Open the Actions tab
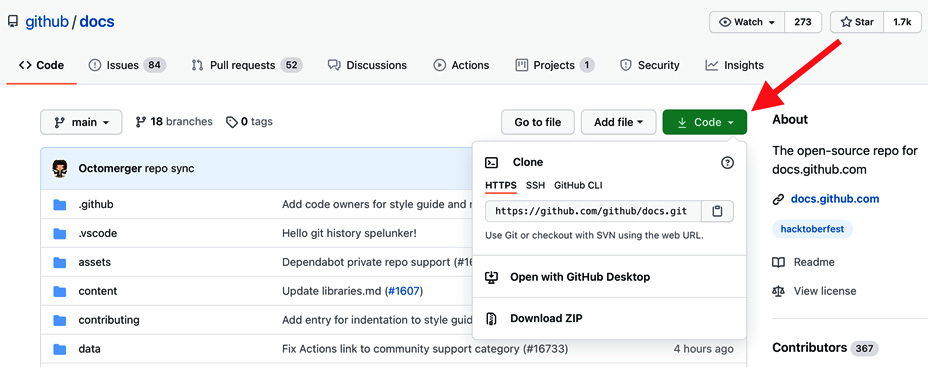The image size is (928, 367). 461,65
